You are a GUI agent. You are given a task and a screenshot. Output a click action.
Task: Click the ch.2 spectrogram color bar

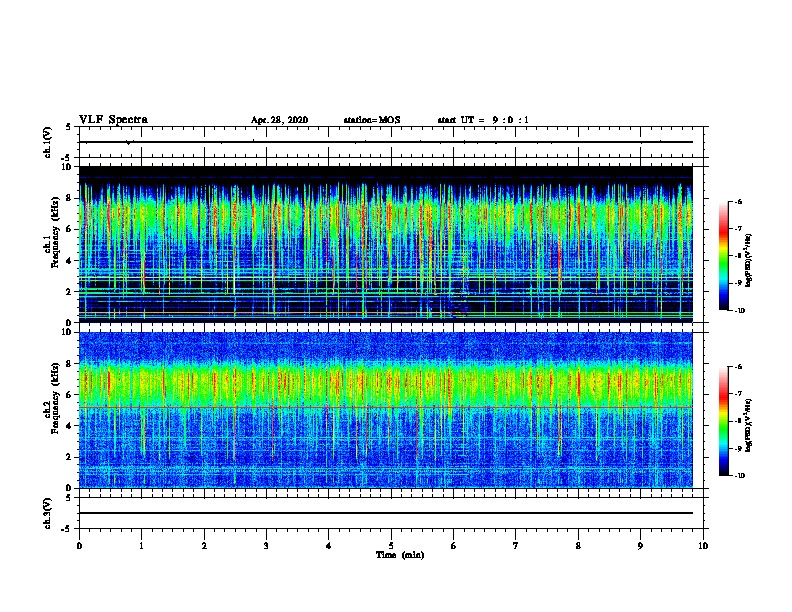pos(724,421)
